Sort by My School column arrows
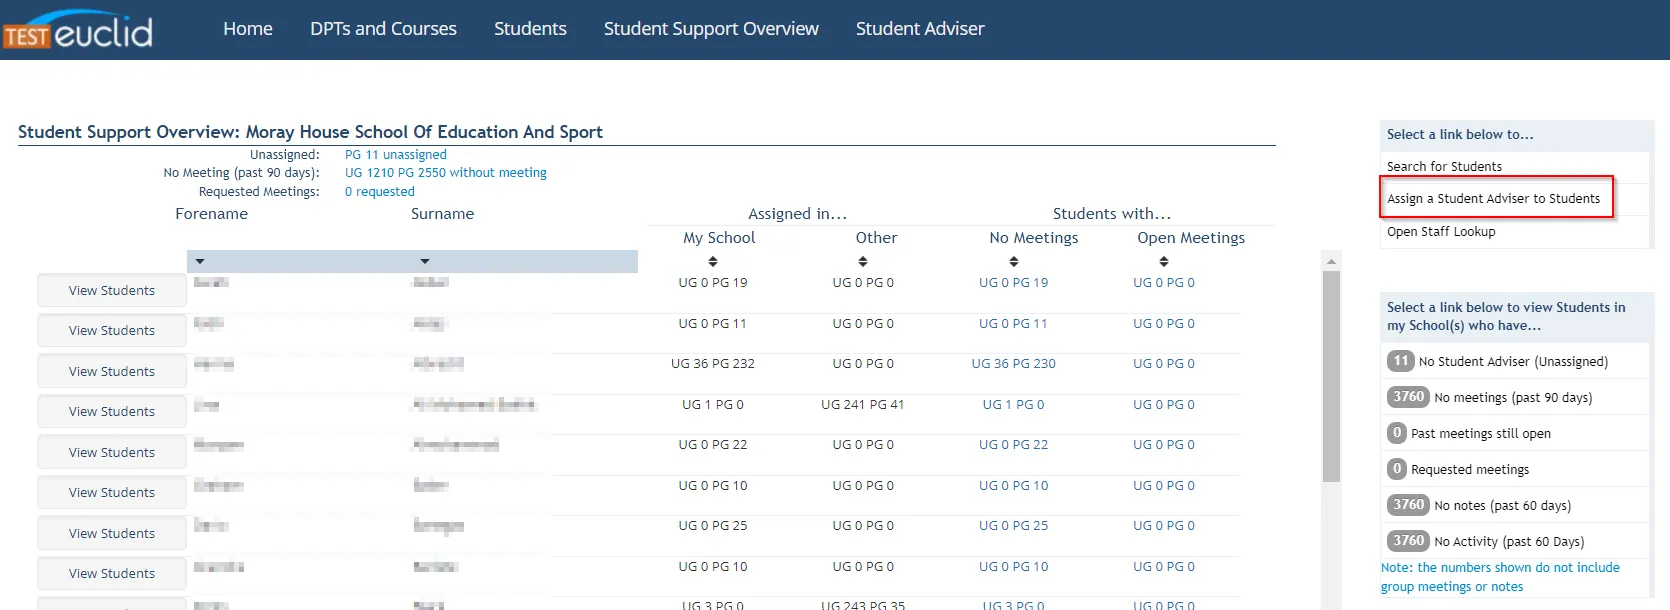 pos(713,261)
